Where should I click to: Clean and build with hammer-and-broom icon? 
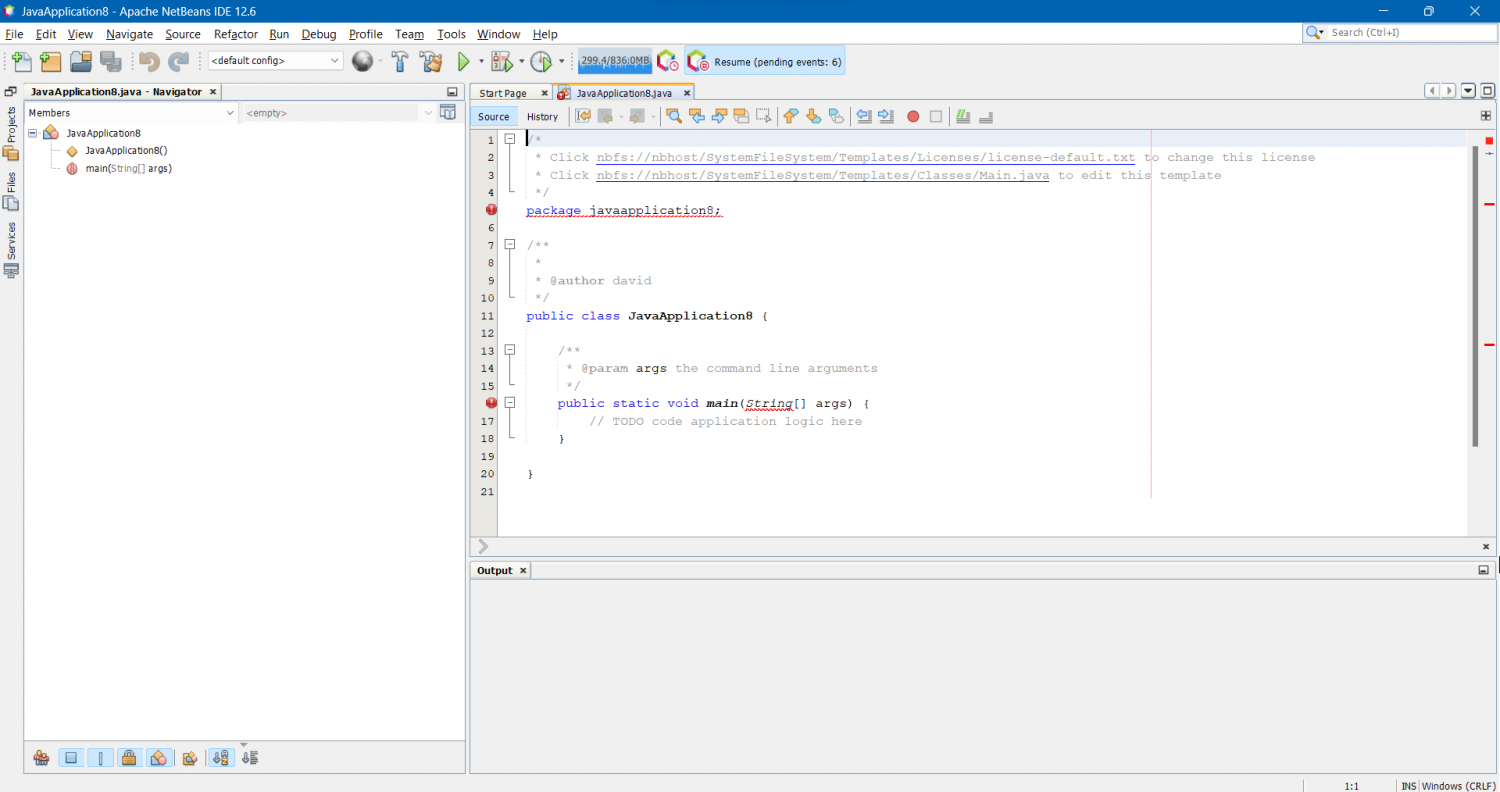(x=431, y=61)
